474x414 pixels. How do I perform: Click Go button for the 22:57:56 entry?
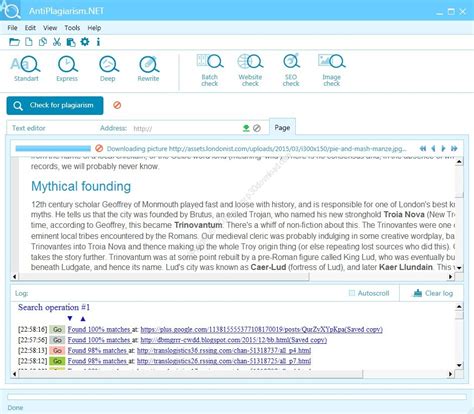57,340
